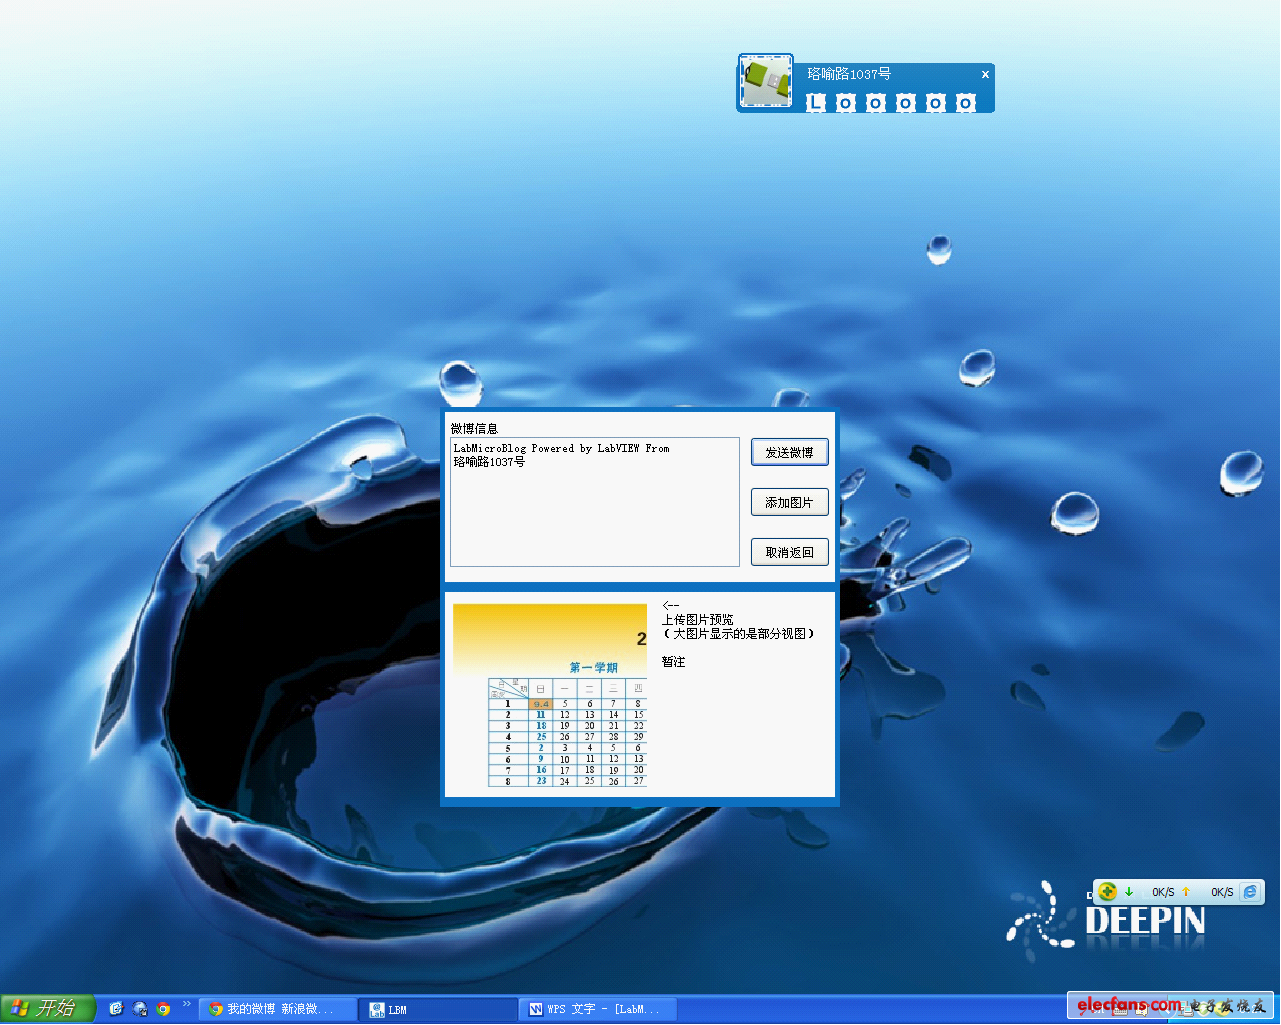Click the globe icon in Quick Launch
Screen dimensions: 1281x1025
click(140, 1009)
